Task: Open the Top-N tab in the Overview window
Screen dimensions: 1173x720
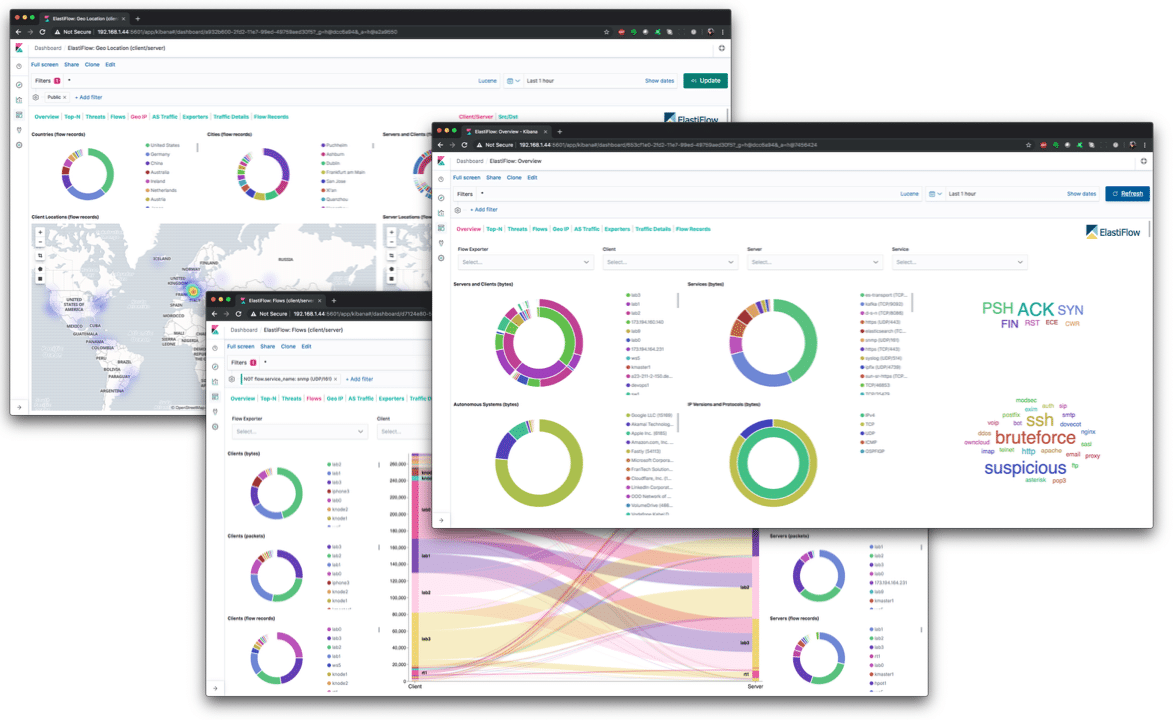Action: pos(494,229)
